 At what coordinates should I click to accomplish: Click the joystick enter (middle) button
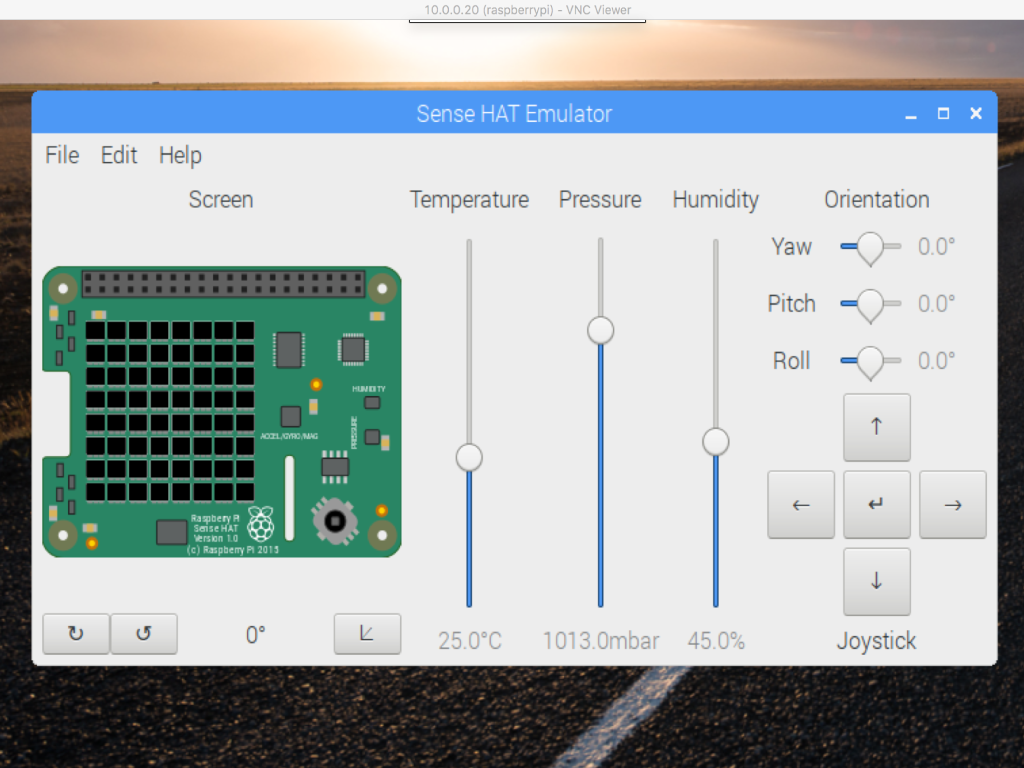(876, 504)
